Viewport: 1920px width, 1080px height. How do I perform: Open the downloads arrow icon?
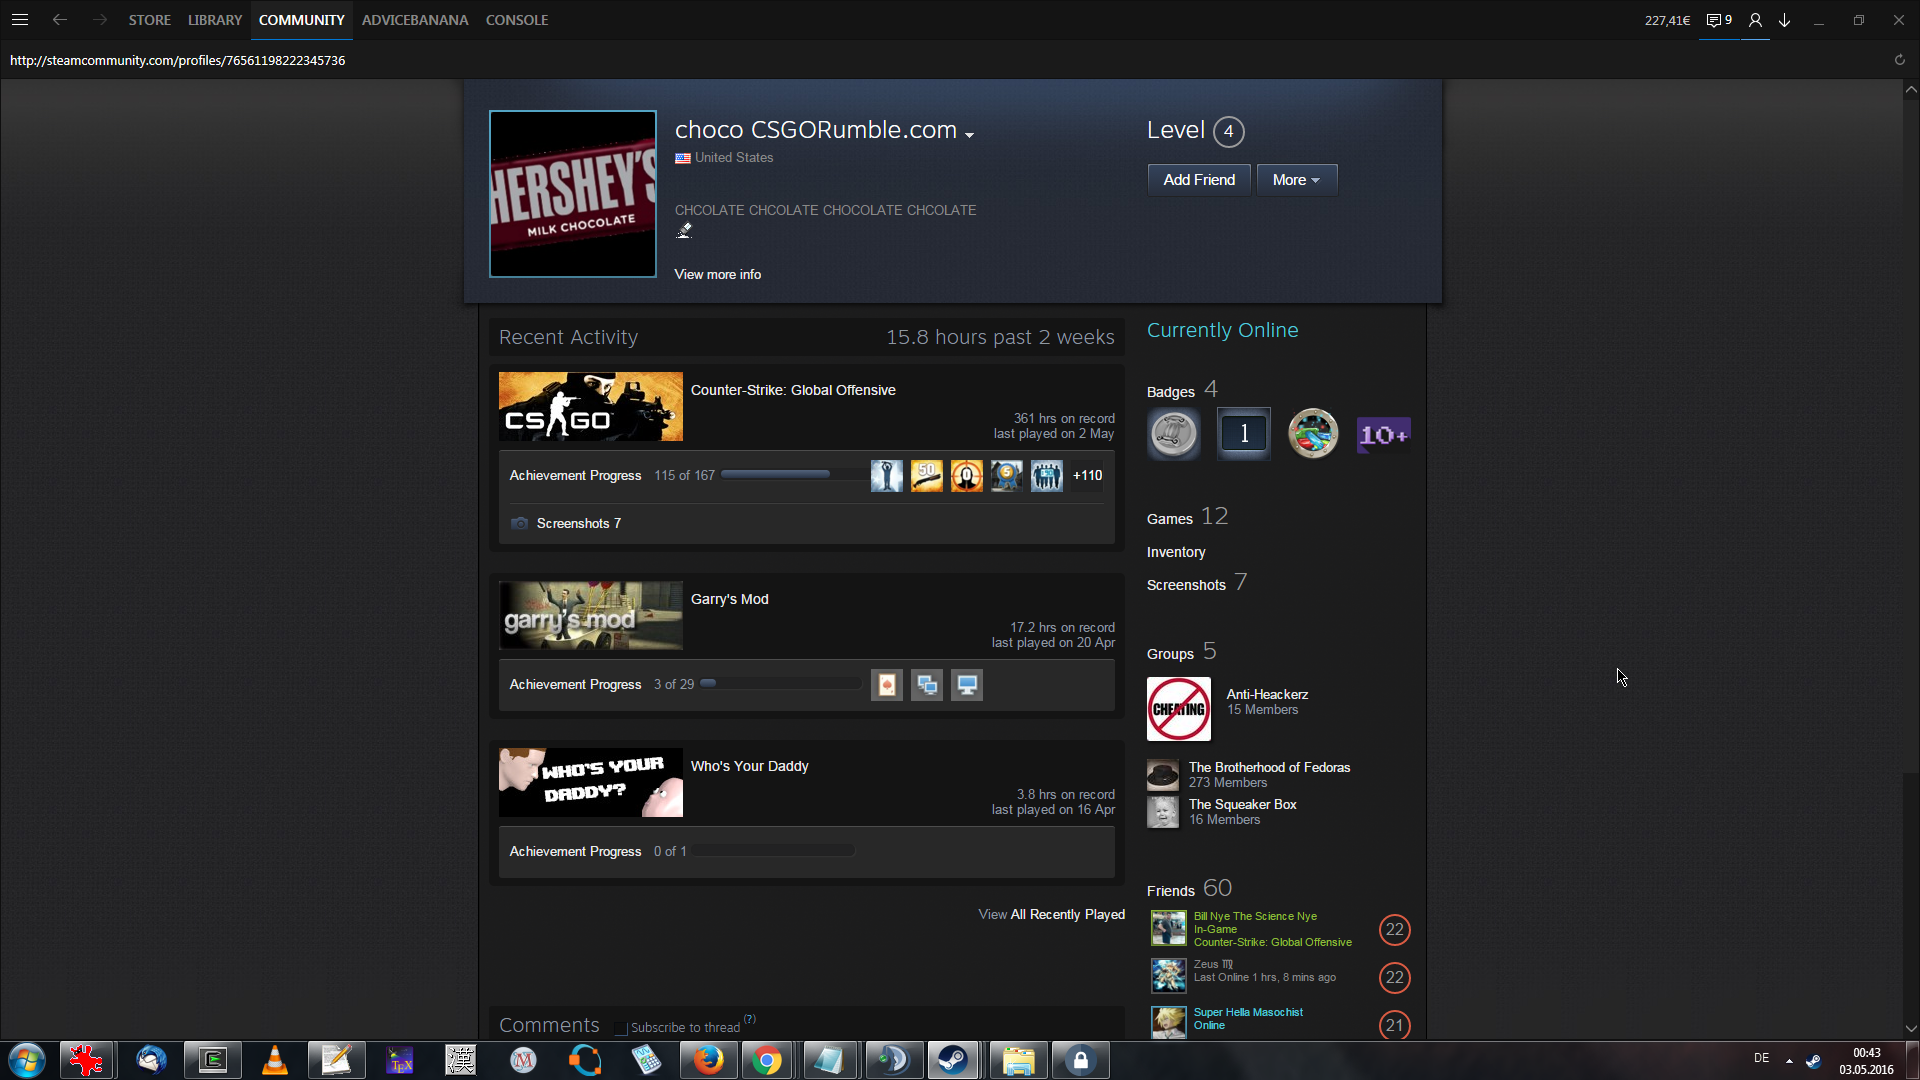pos(1784,20)
